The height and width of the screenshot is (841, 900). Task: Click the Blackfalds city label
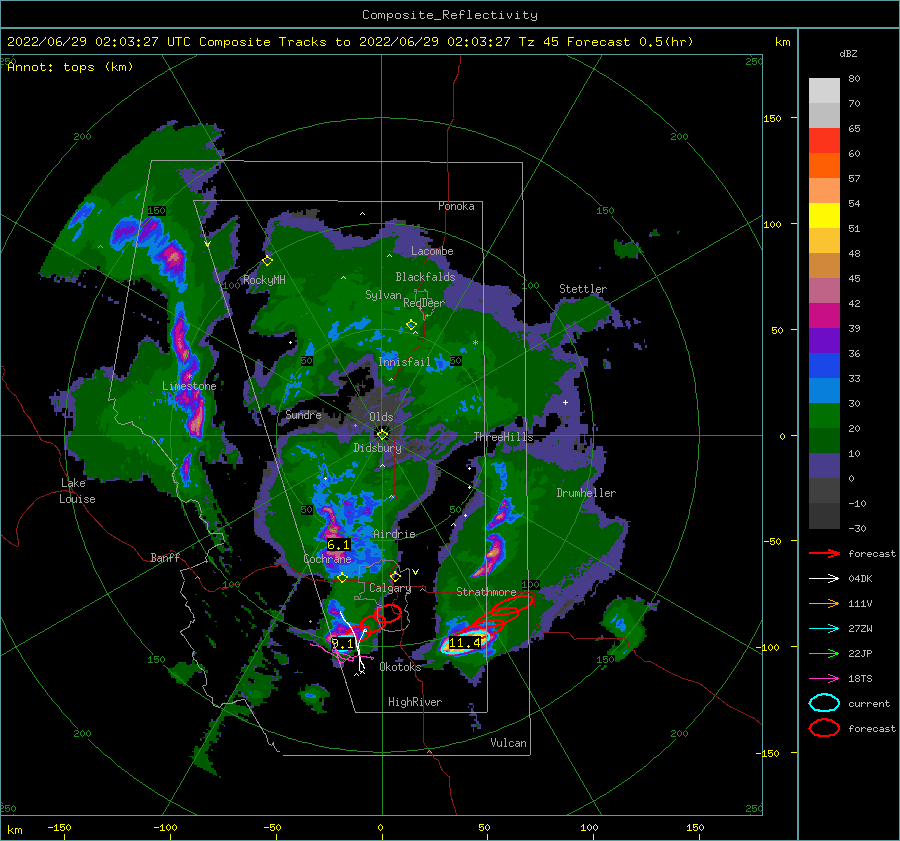coord(425,277)
